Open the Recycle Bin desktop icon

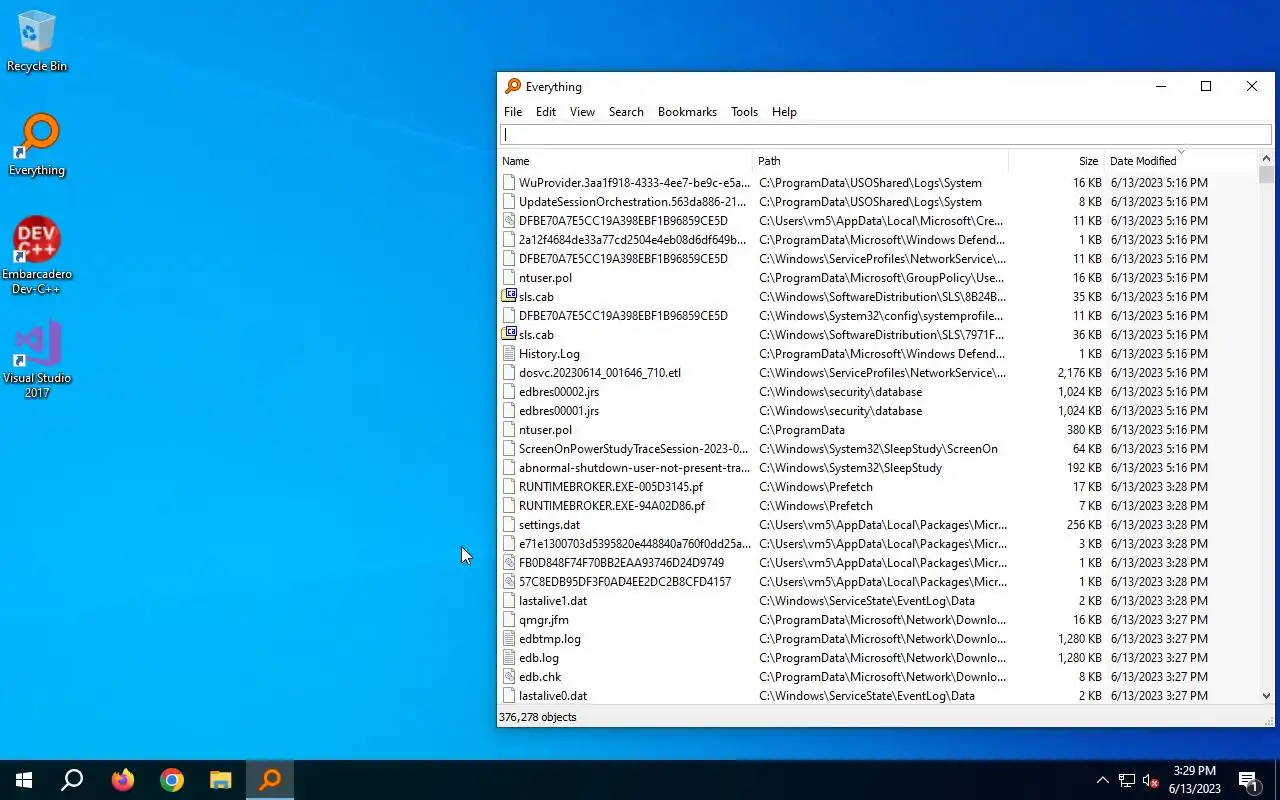(x=37, y=42)
